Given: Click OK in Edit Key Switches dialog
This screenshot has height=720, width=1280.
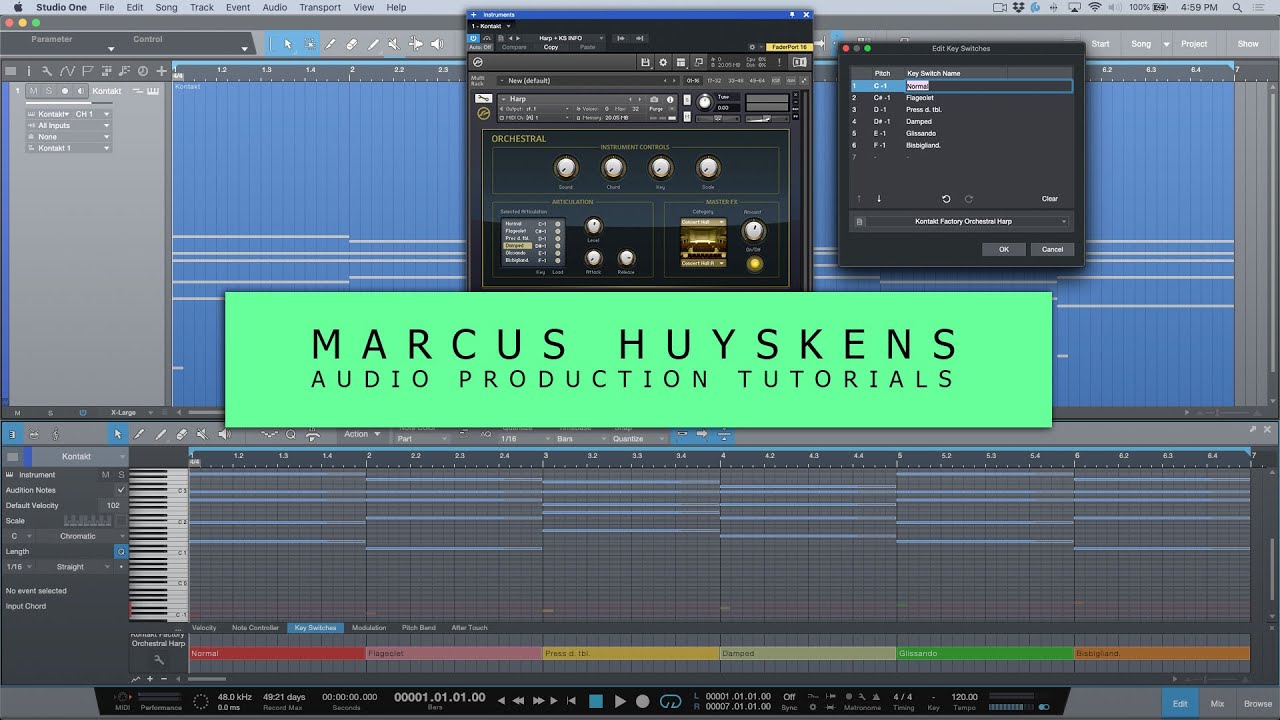Looking at the screenshot, I should pyautogui.click(x=1003, y=249).
